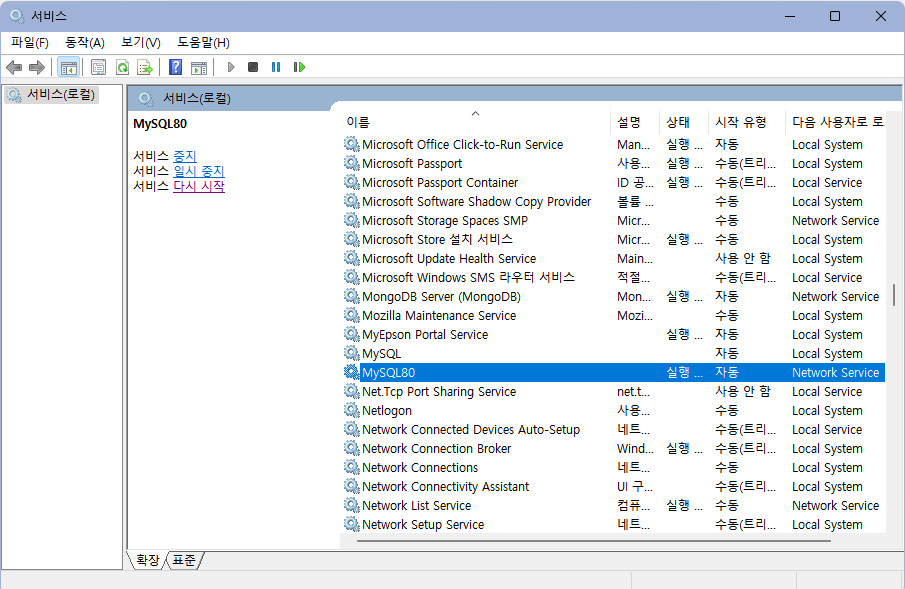
Task: Click the vertical scrollbar thumb
Action: (894, 295)
